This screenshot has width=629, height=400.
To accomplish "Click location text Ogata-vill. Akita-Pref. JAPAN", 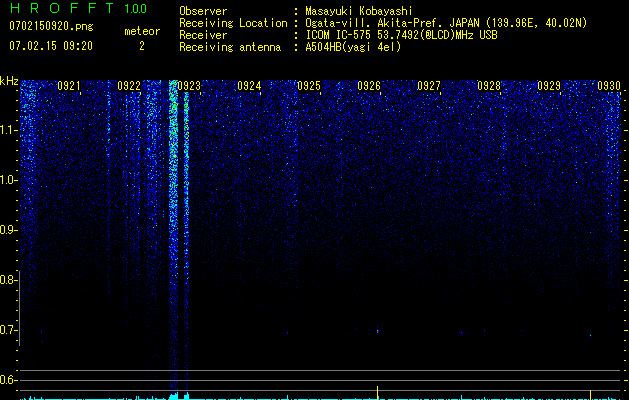I will click(392, 23).
